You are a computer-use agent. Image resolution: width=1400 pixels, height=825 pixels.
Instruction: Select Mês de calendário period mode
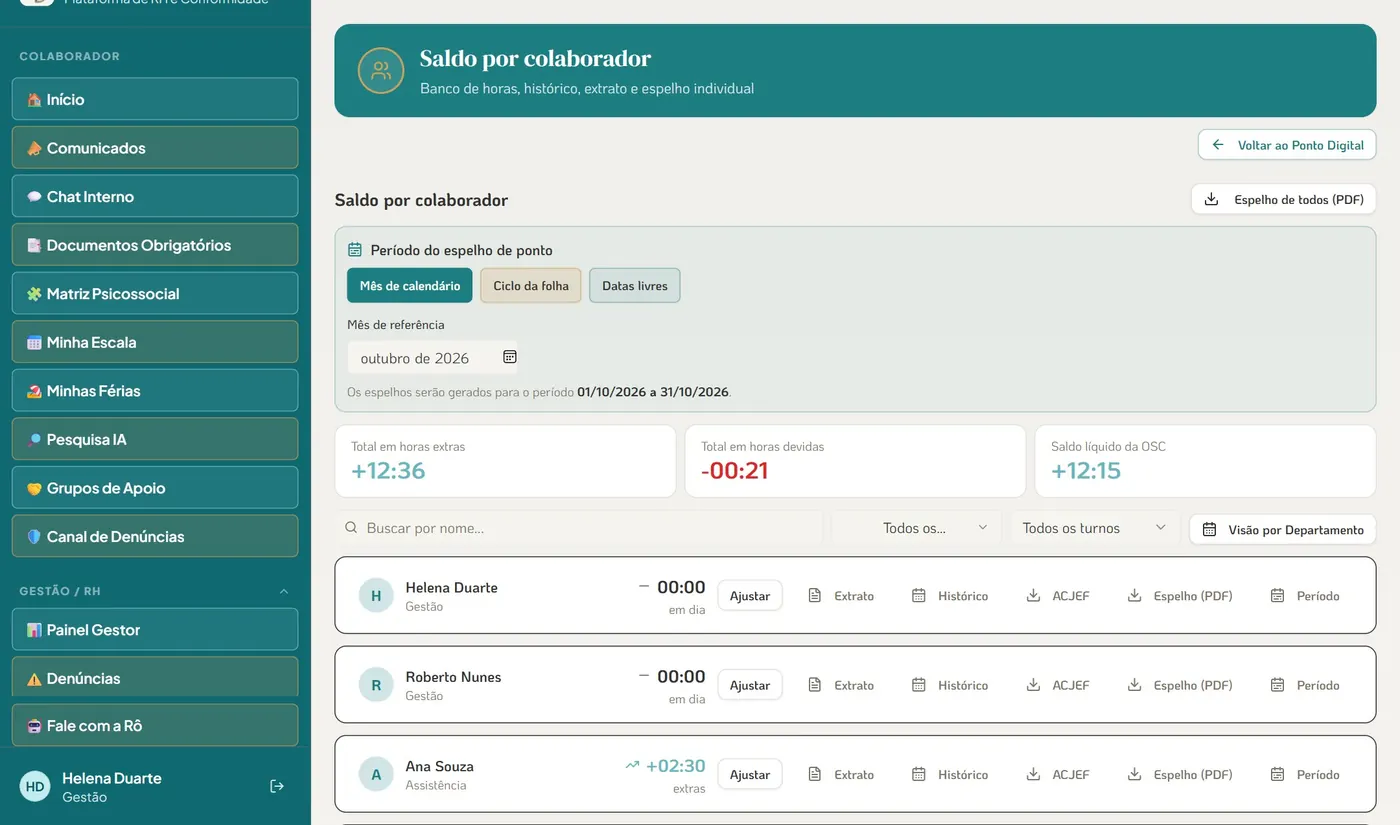coord(410,285)
